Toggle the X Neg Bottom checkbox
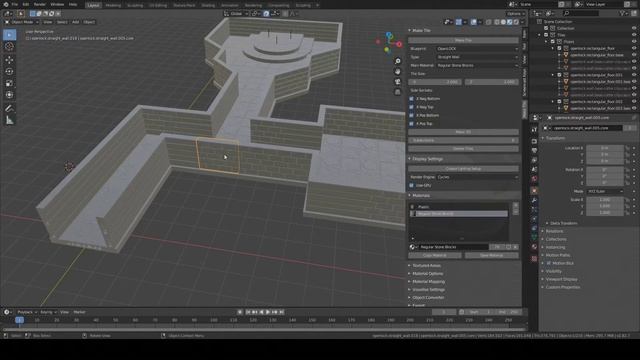Screen dimensions: 640x360 pyautogui.click(x=411, y=99)
